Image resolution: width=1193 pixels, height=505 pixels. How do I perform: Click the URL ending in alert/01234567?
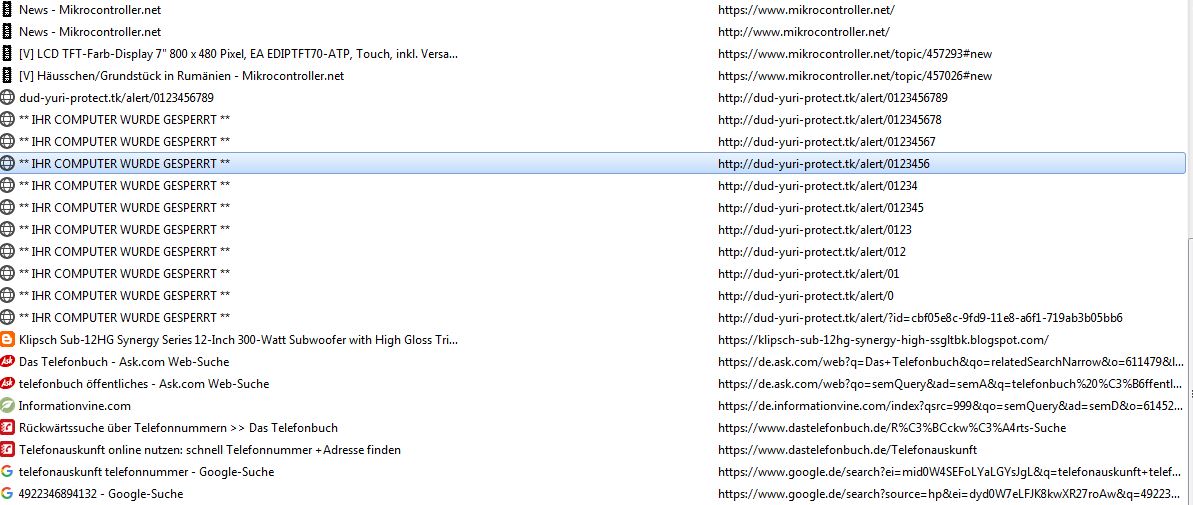point(827,142)
